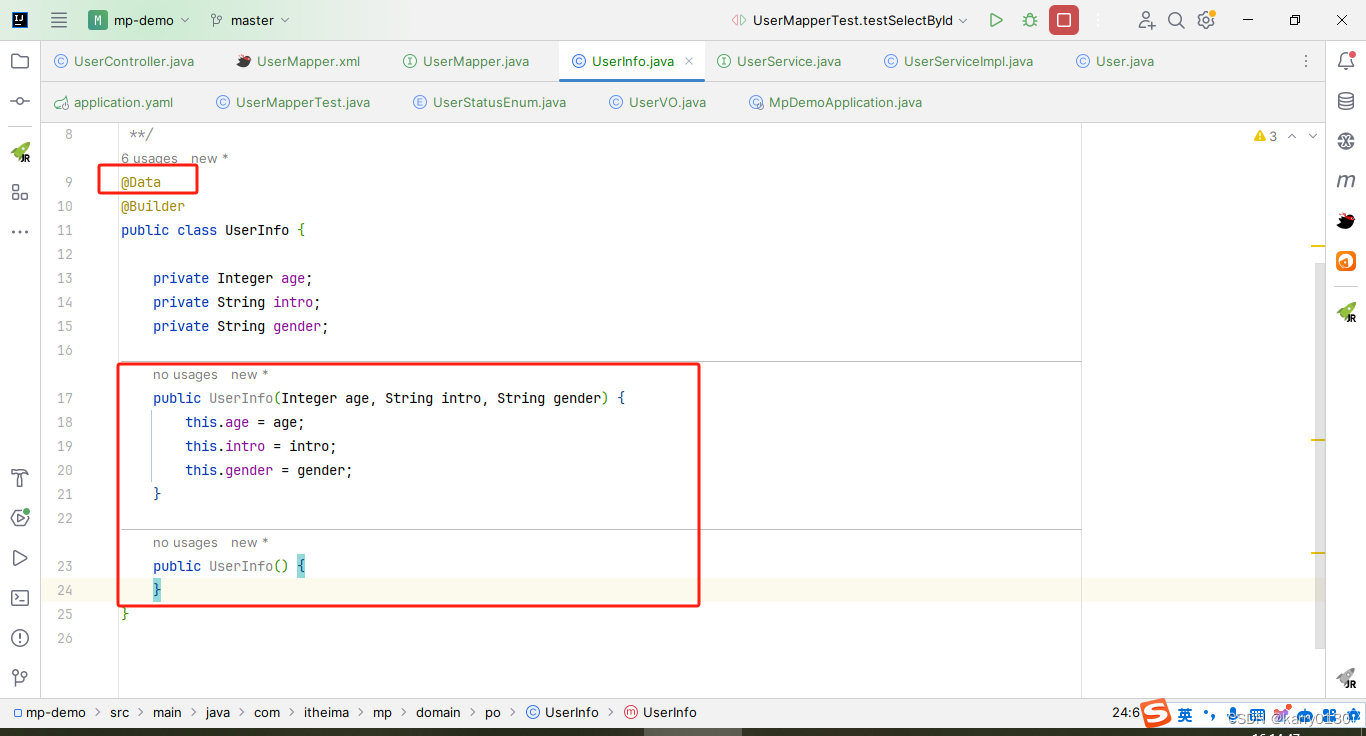Image resolution: width=1366 pixels, height=736 pixels.
Task: Open the Notifications bell
Action: 1346,61
